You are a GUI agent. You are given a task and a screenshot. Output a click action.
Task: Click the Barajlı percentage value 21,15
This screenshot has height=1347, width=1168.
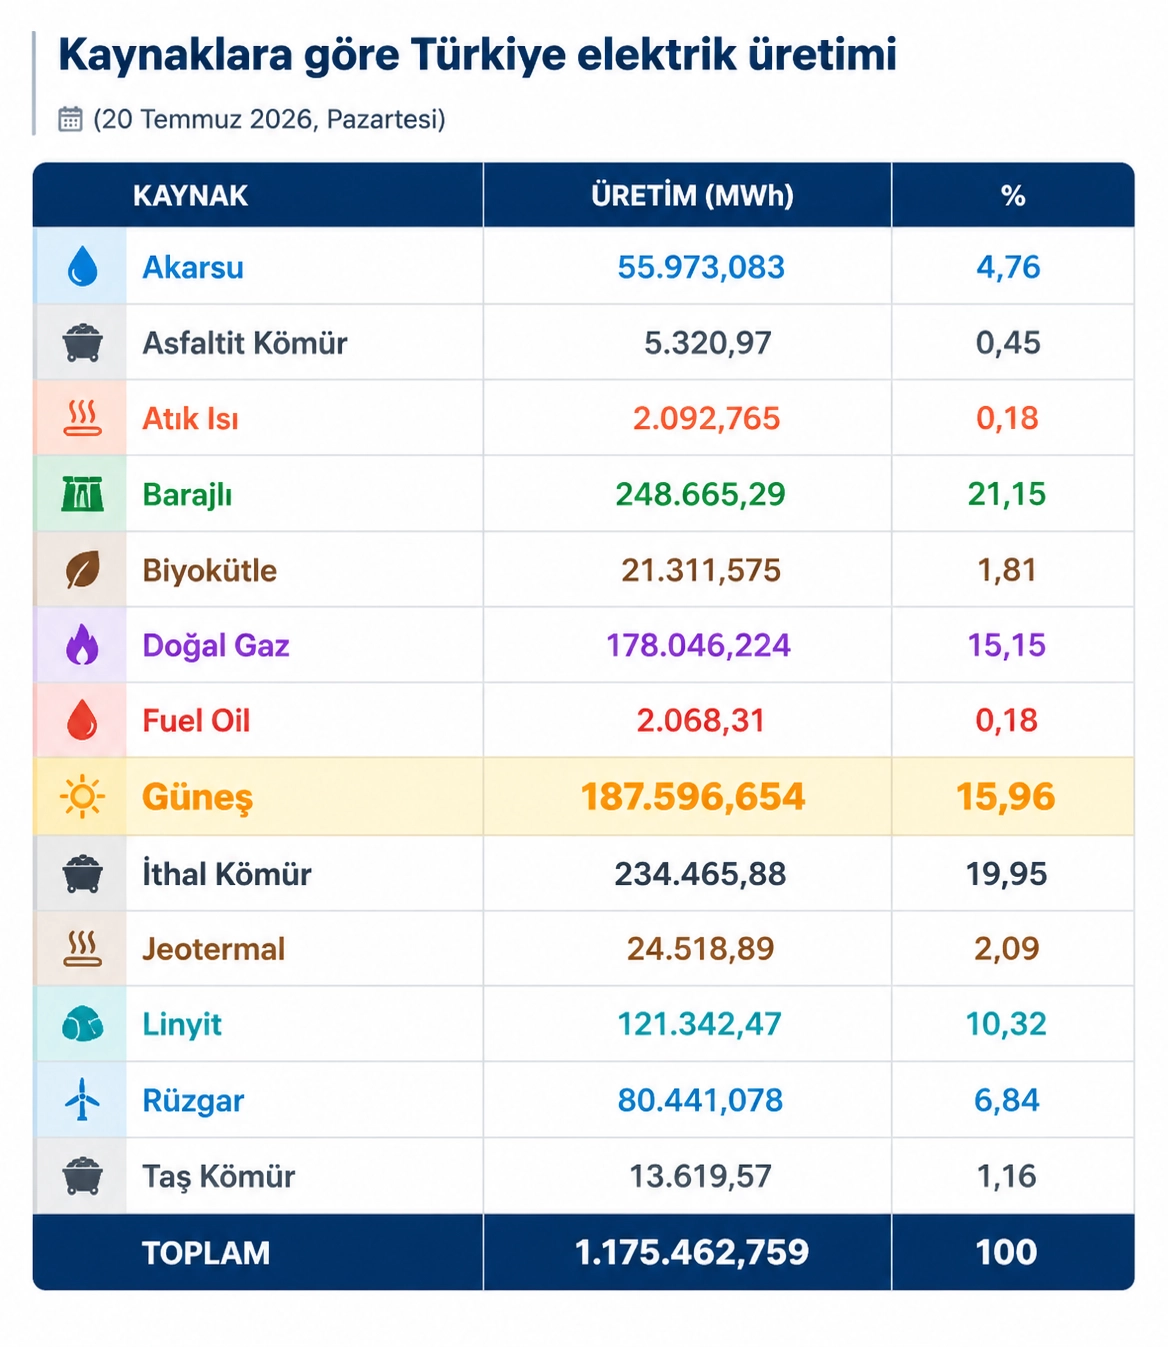[x=1007, y=494]
